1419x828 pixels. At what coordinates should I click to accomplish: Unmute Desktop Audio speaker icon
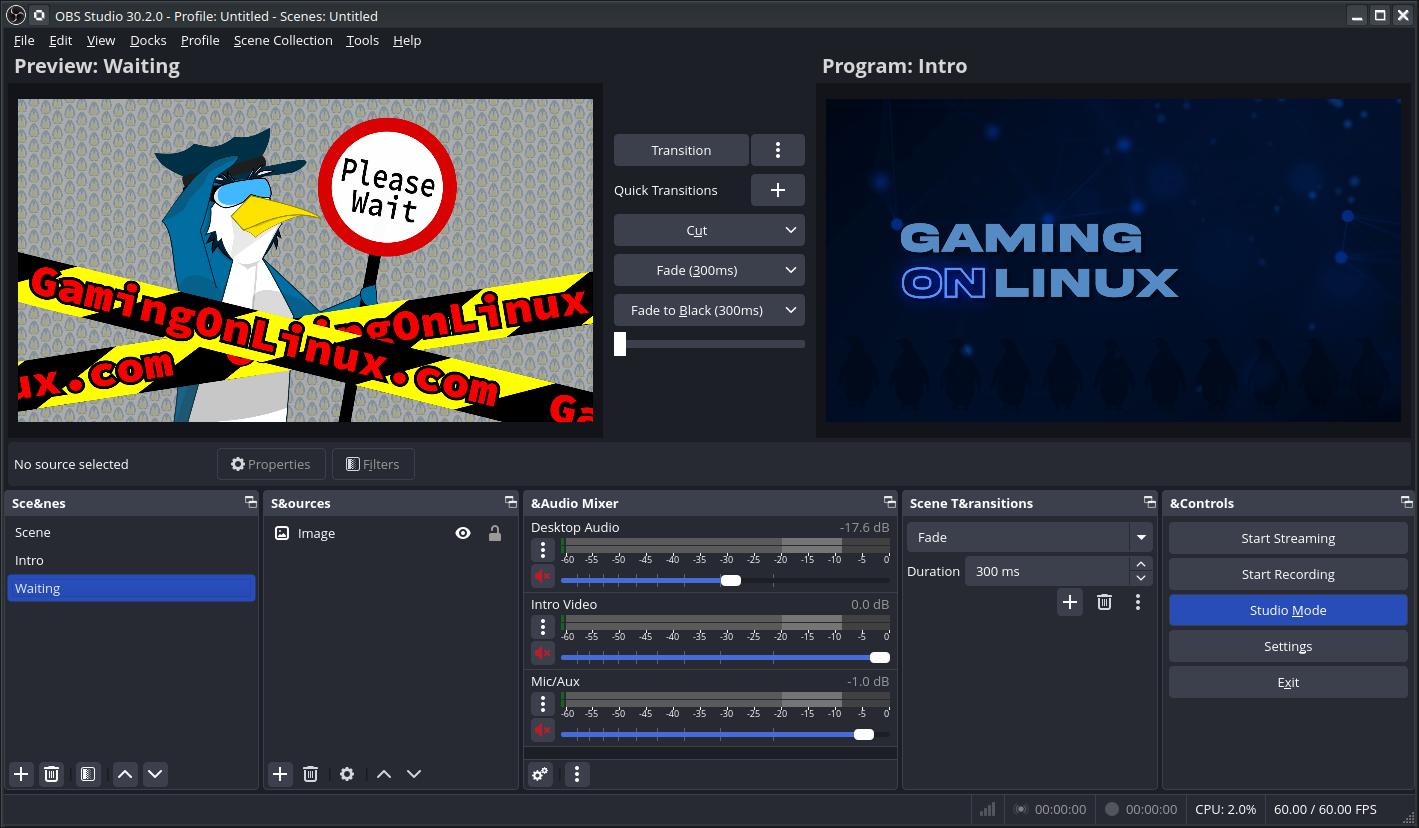[x=542, y=576]
